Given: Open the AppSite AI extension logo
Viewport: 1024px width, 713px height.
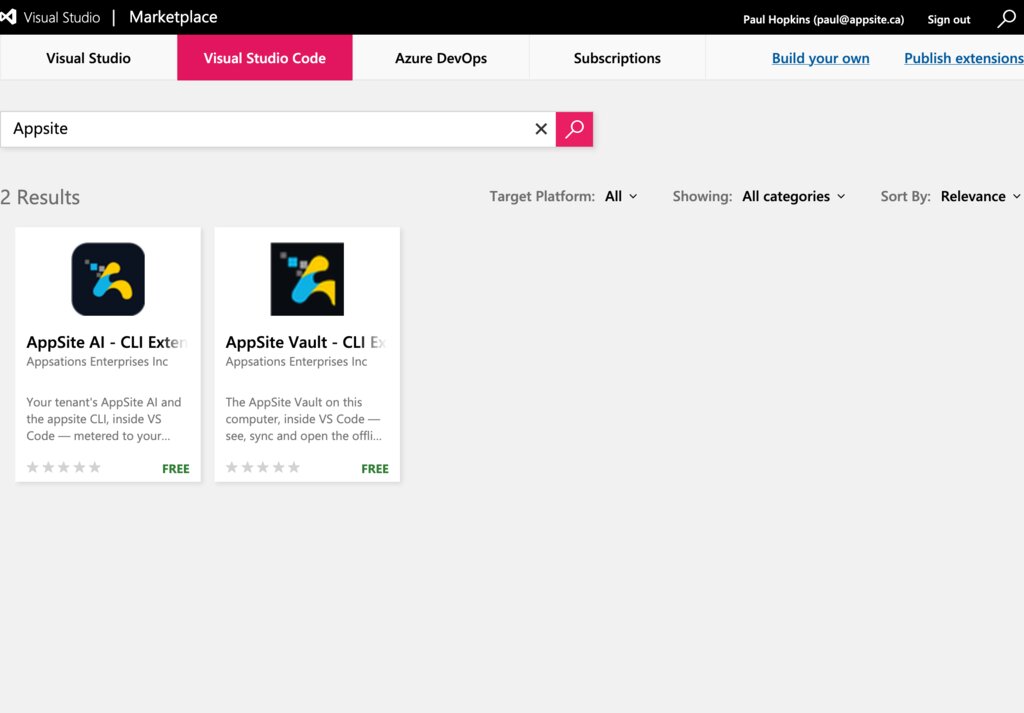Looking at the screenshot, I should [x=108, y=279].
